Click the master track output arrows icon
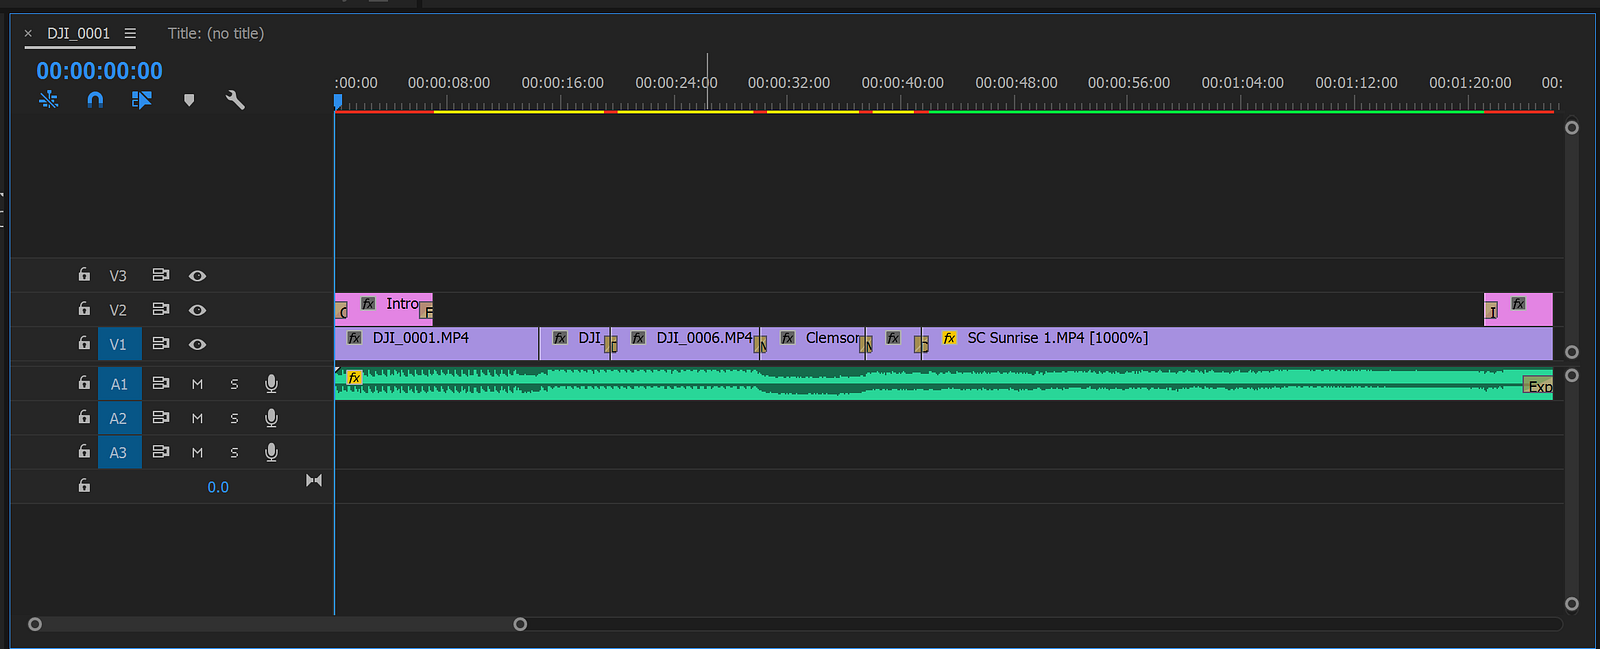The width and height of the screenshot is (1600, 649). coord(314,481)
